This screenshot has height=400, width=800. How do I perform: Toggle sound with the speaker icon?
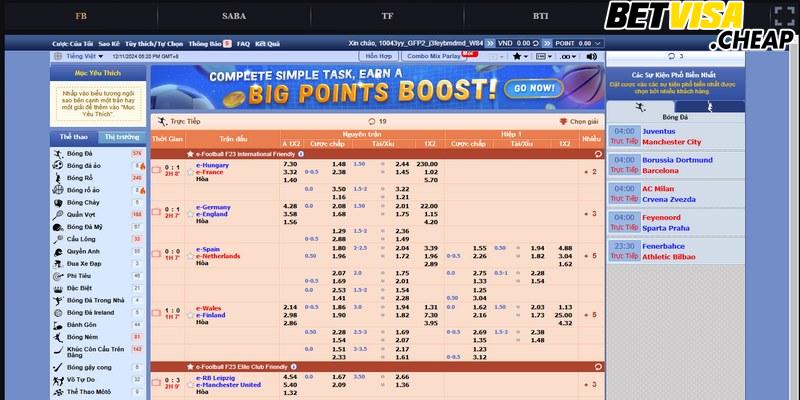[x=591, y=57]
